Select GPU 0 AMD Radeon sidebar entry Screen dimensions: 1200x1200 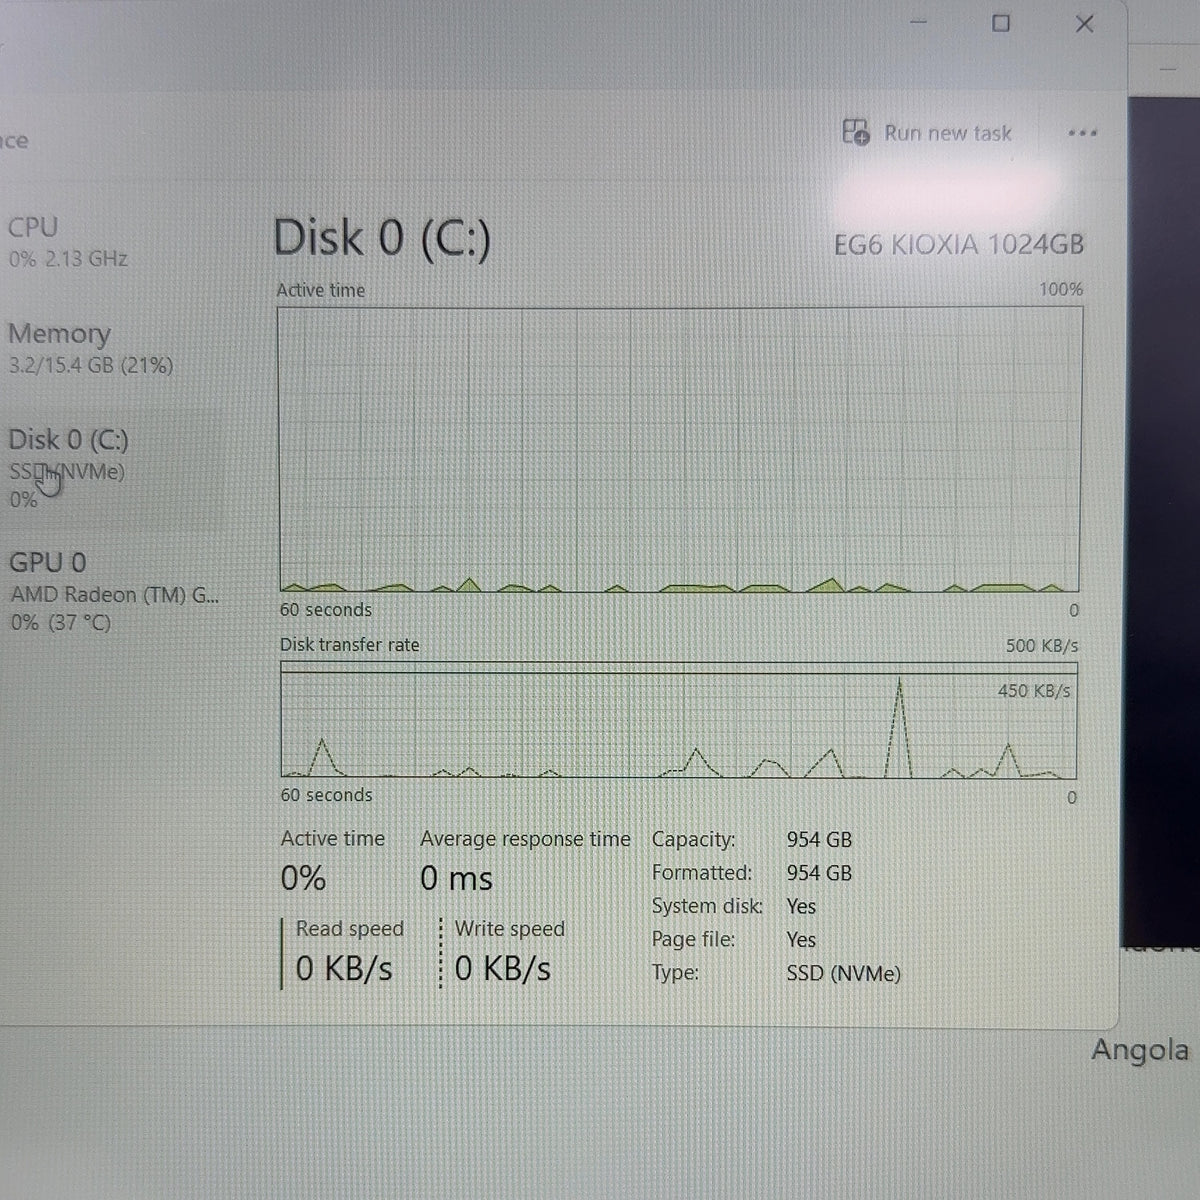tap(114, 591)
